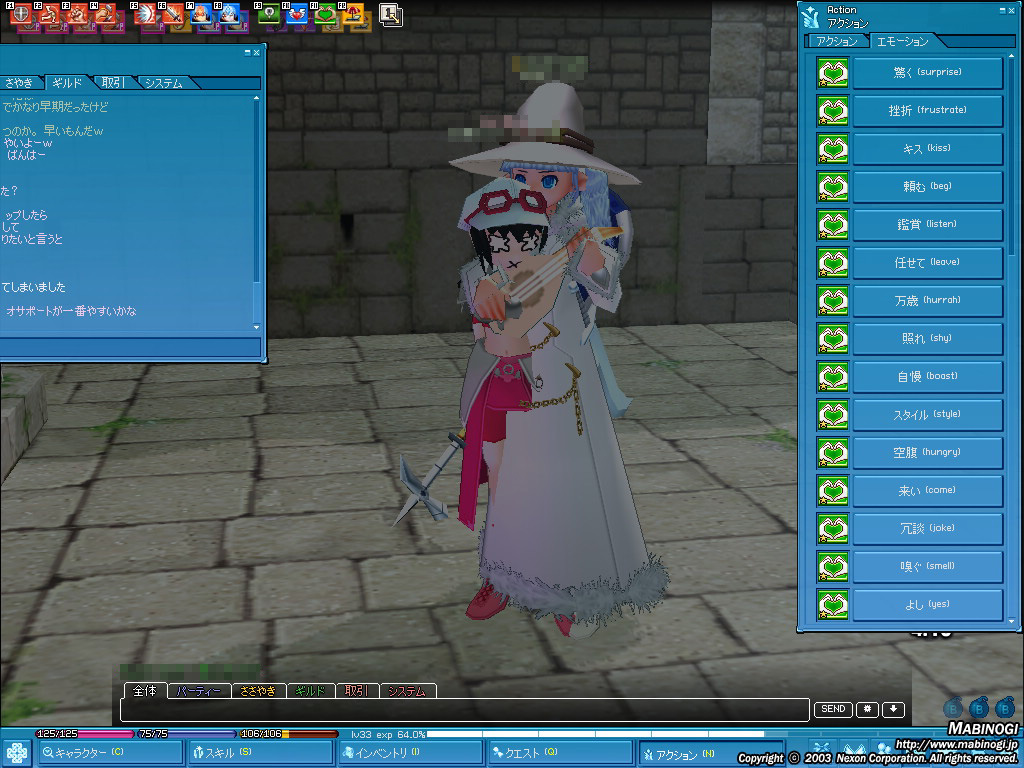Click the leftmost blue B orb
Image resolution: width=1024 pixels, height=768 pixels.
(953, 708)
